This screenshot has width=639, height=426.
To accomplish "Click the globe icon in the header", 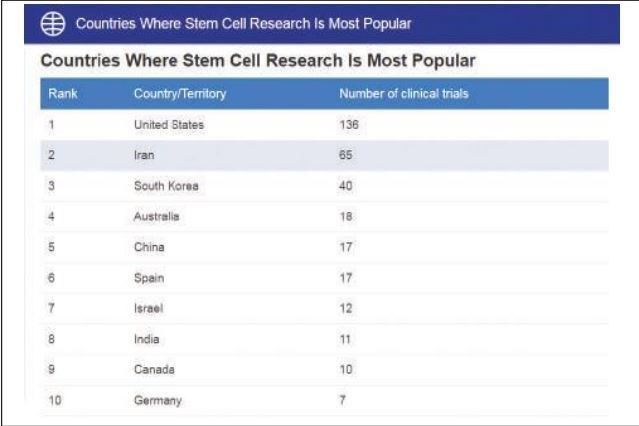I will [46, 22].
